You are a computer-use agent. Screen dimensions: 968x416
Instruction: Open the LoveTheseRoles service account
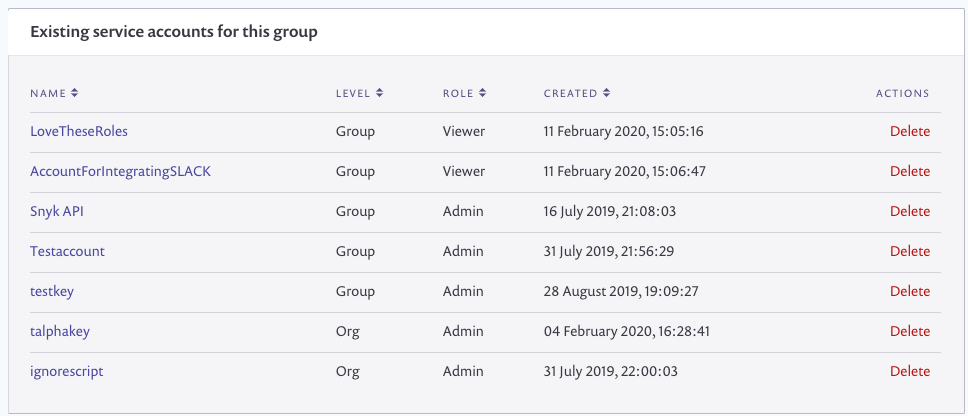click(x=79, y=131)
